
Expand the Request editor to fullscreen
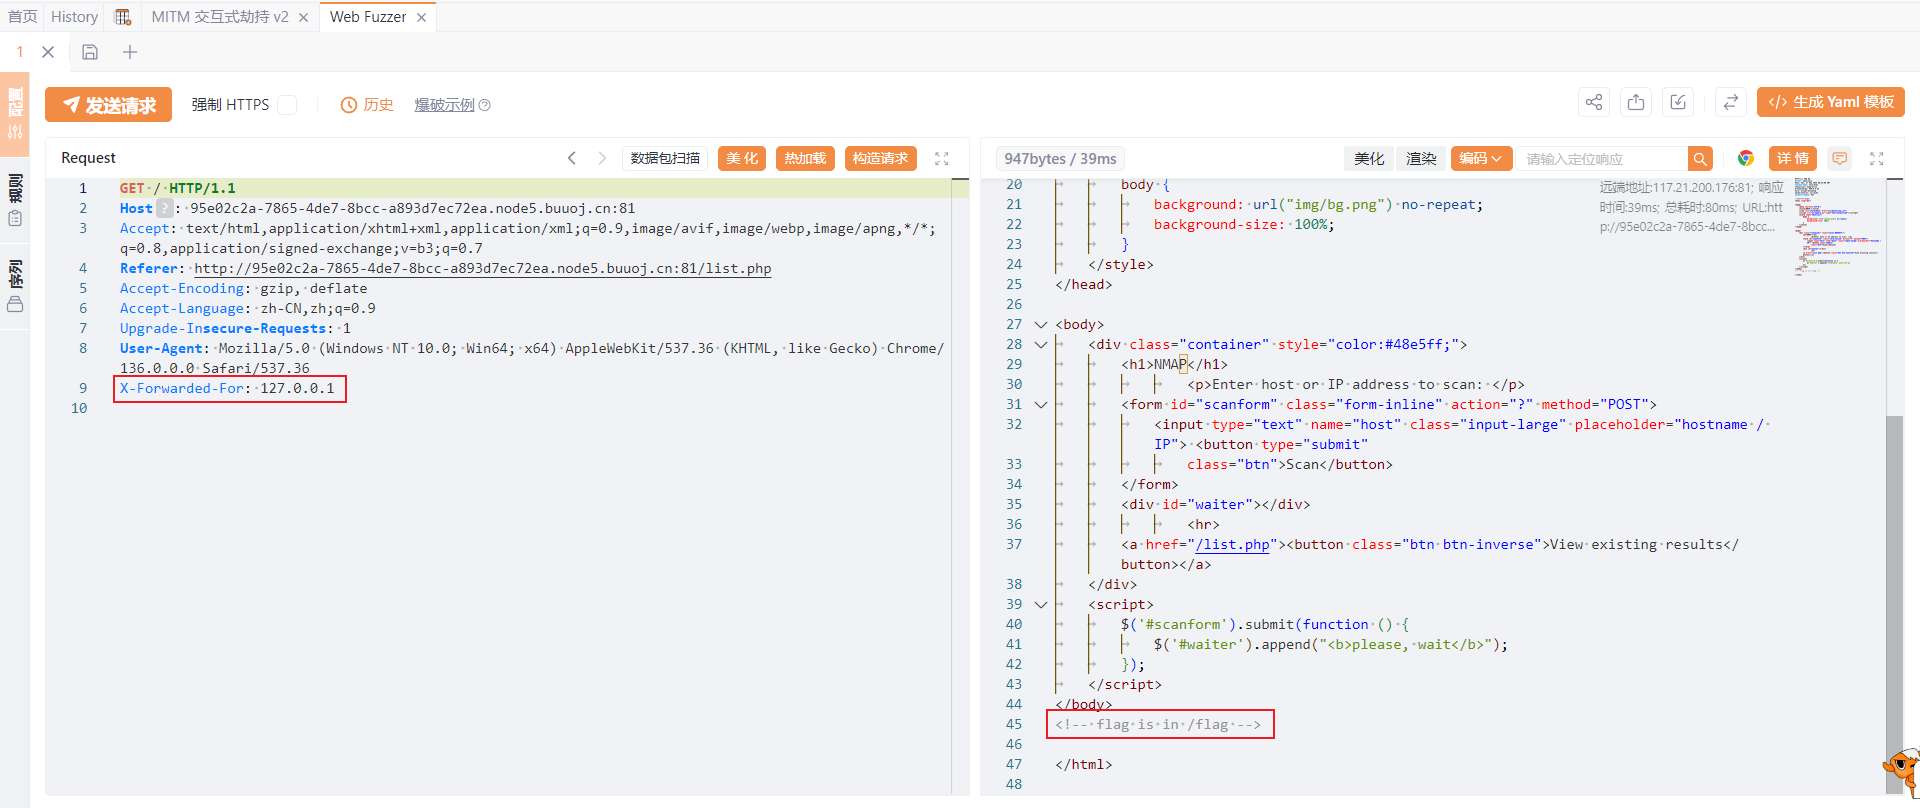pyautogui.click(x=941, y=158)
